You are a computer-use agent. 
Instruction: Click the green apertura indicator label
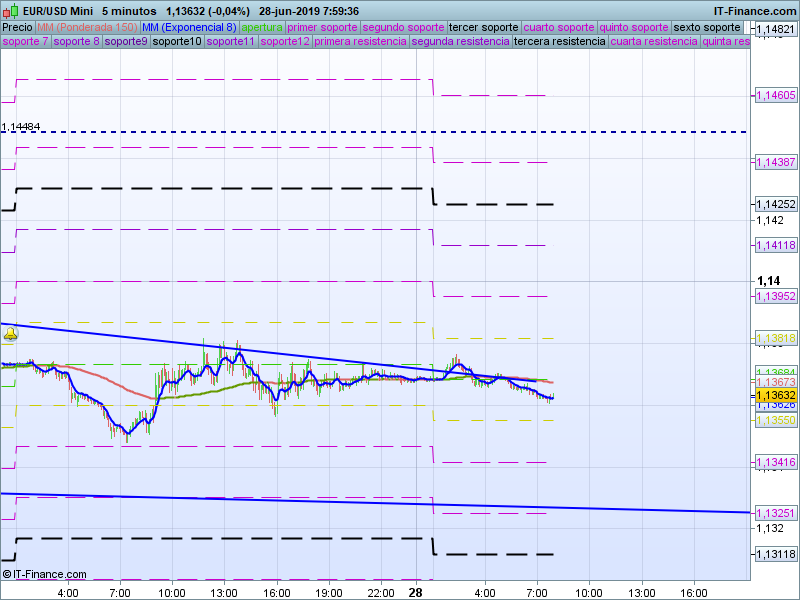click(x=262, y=27)
